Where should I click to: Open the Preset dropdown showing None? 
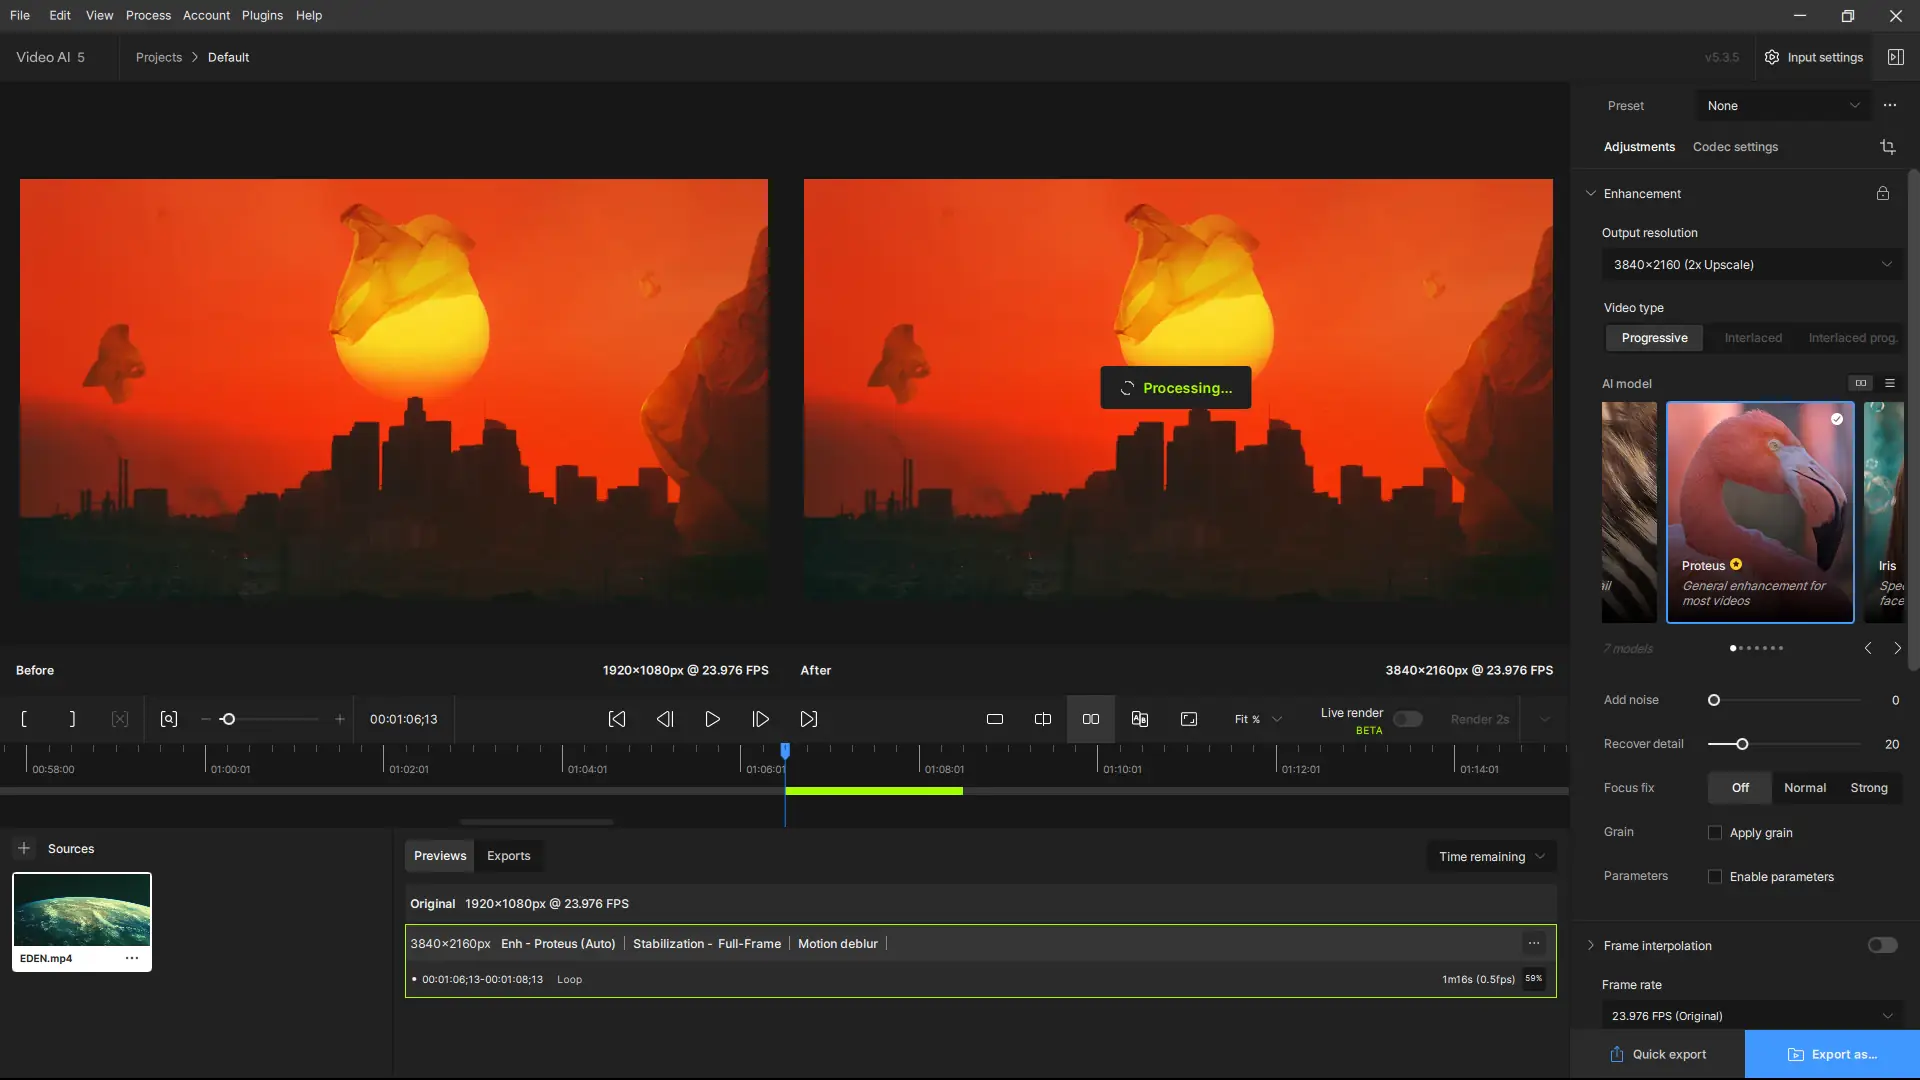[1782, 106]
